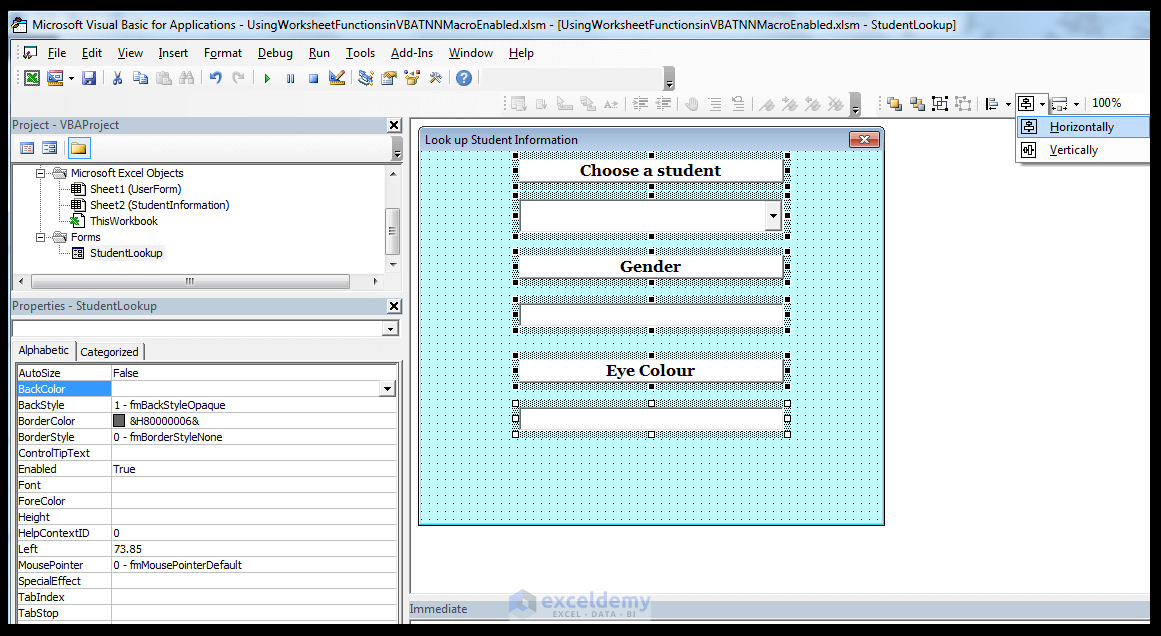The width and height of the screenshot is (1161, 636).
Task: Open Find with the binoculars icon
Action: (187, 78)
